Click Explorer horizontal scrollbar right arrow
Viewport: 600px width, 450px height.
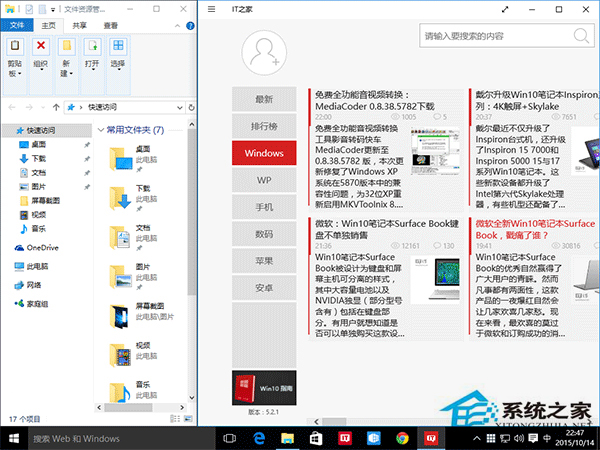pyautogui.click(x=182, y=408)
